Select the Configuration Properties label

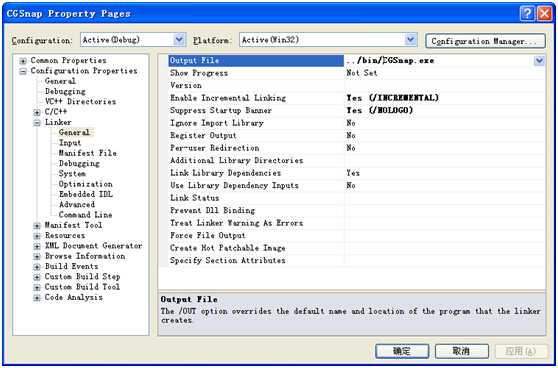pyautogui.click(x=84, y=70)
